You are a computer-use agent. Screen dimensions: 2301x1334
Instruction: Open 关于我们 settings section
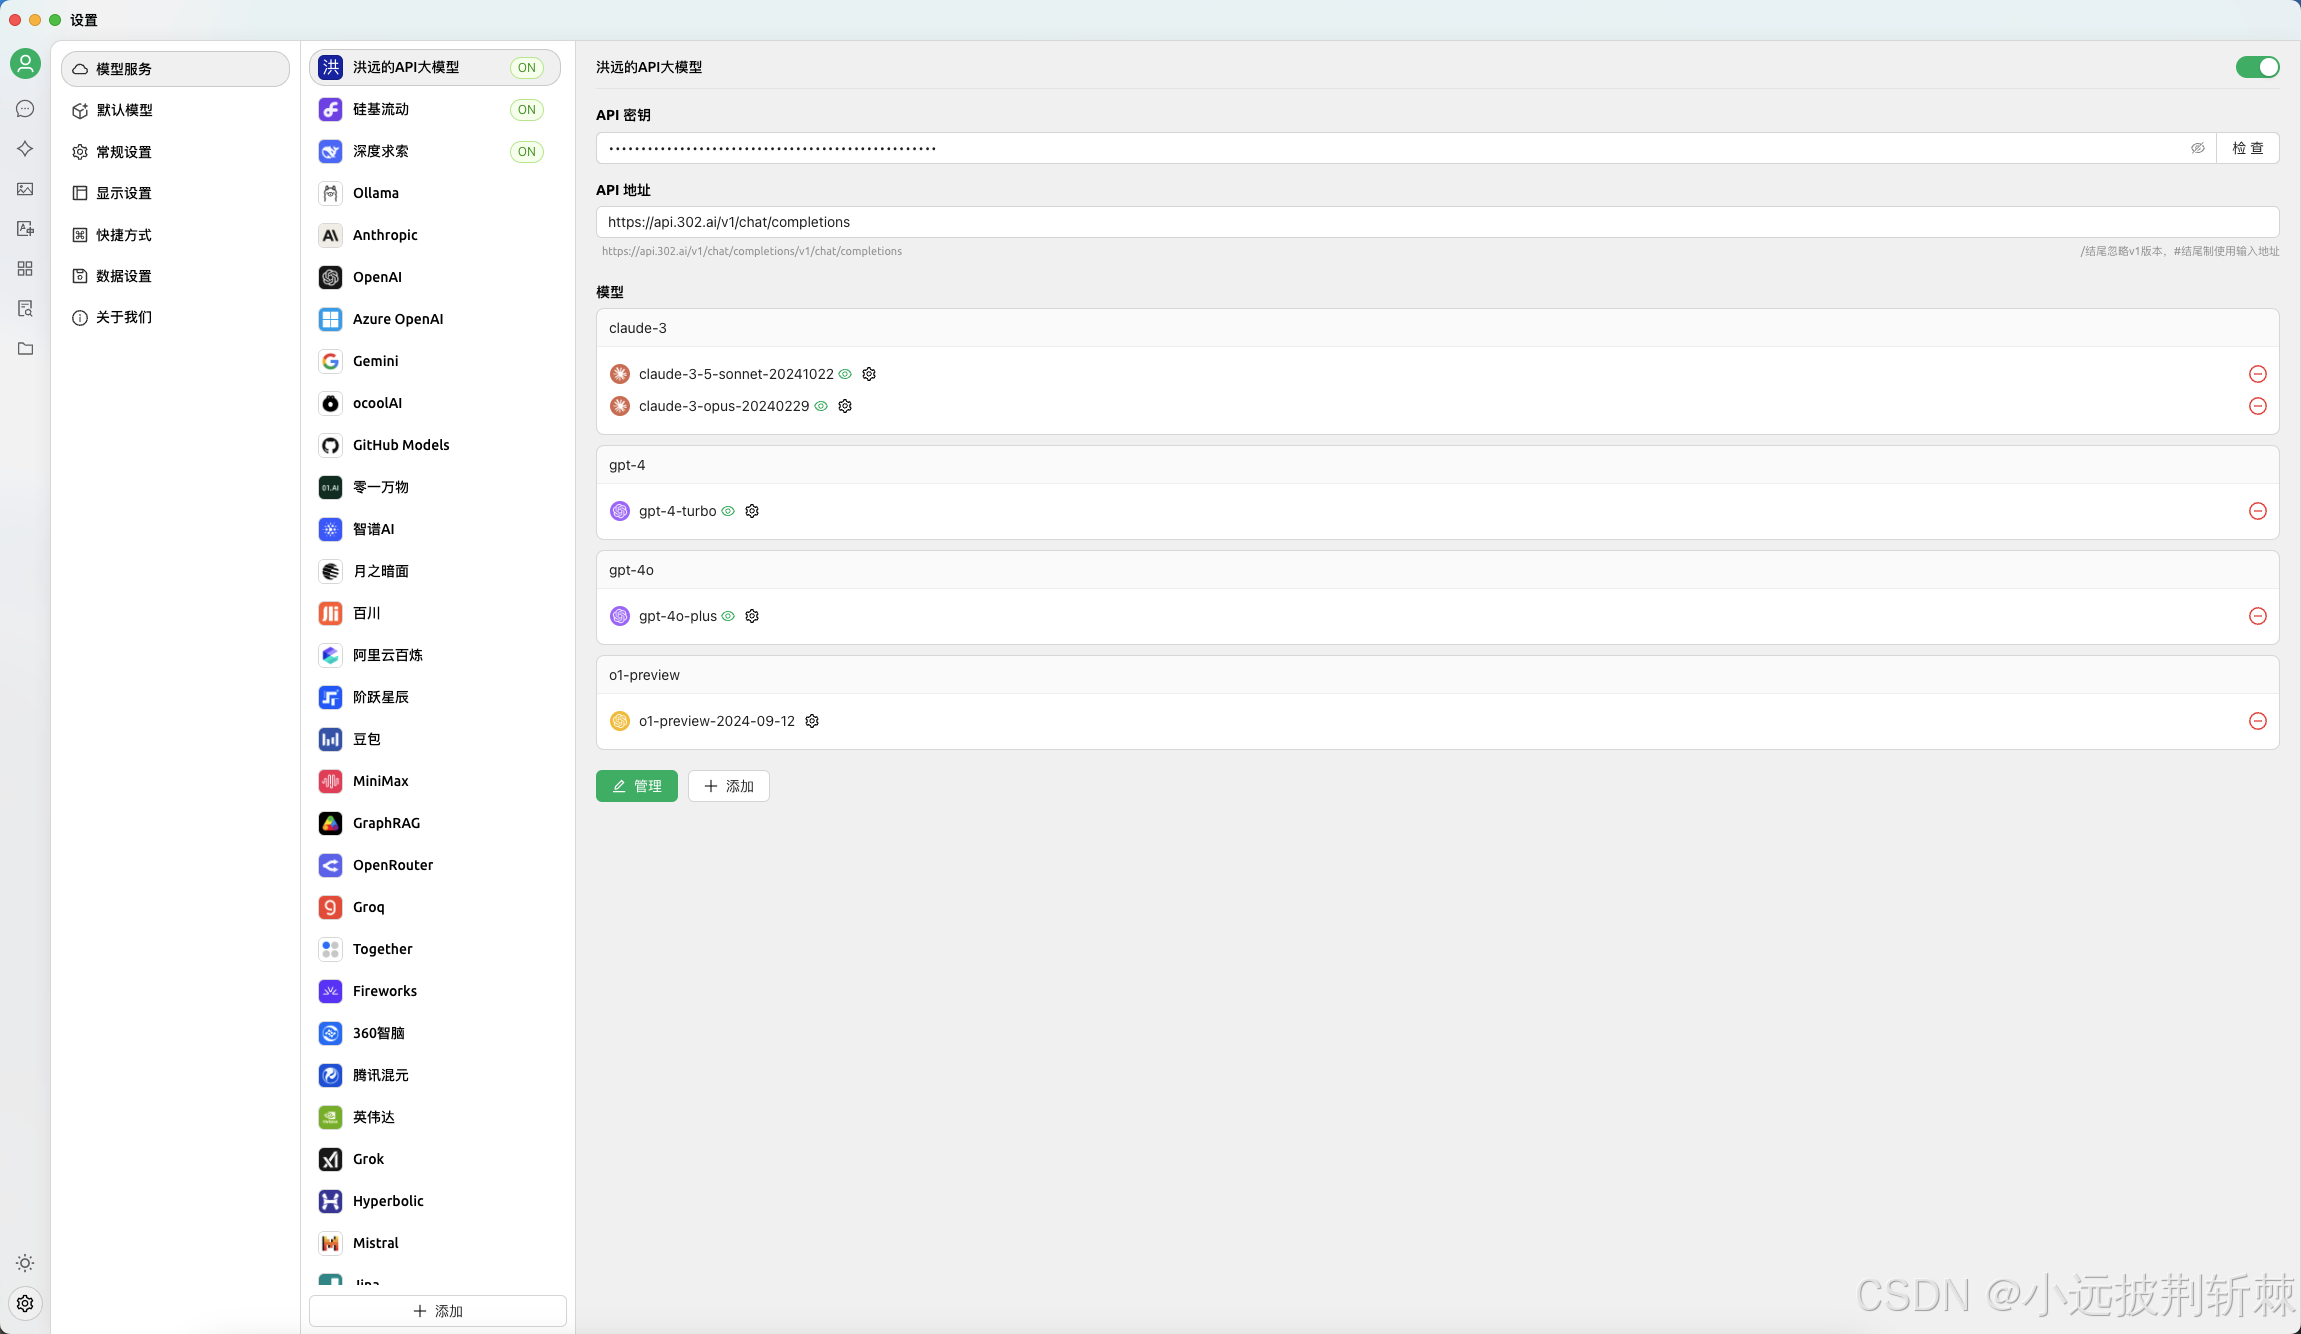coord(175,317)
